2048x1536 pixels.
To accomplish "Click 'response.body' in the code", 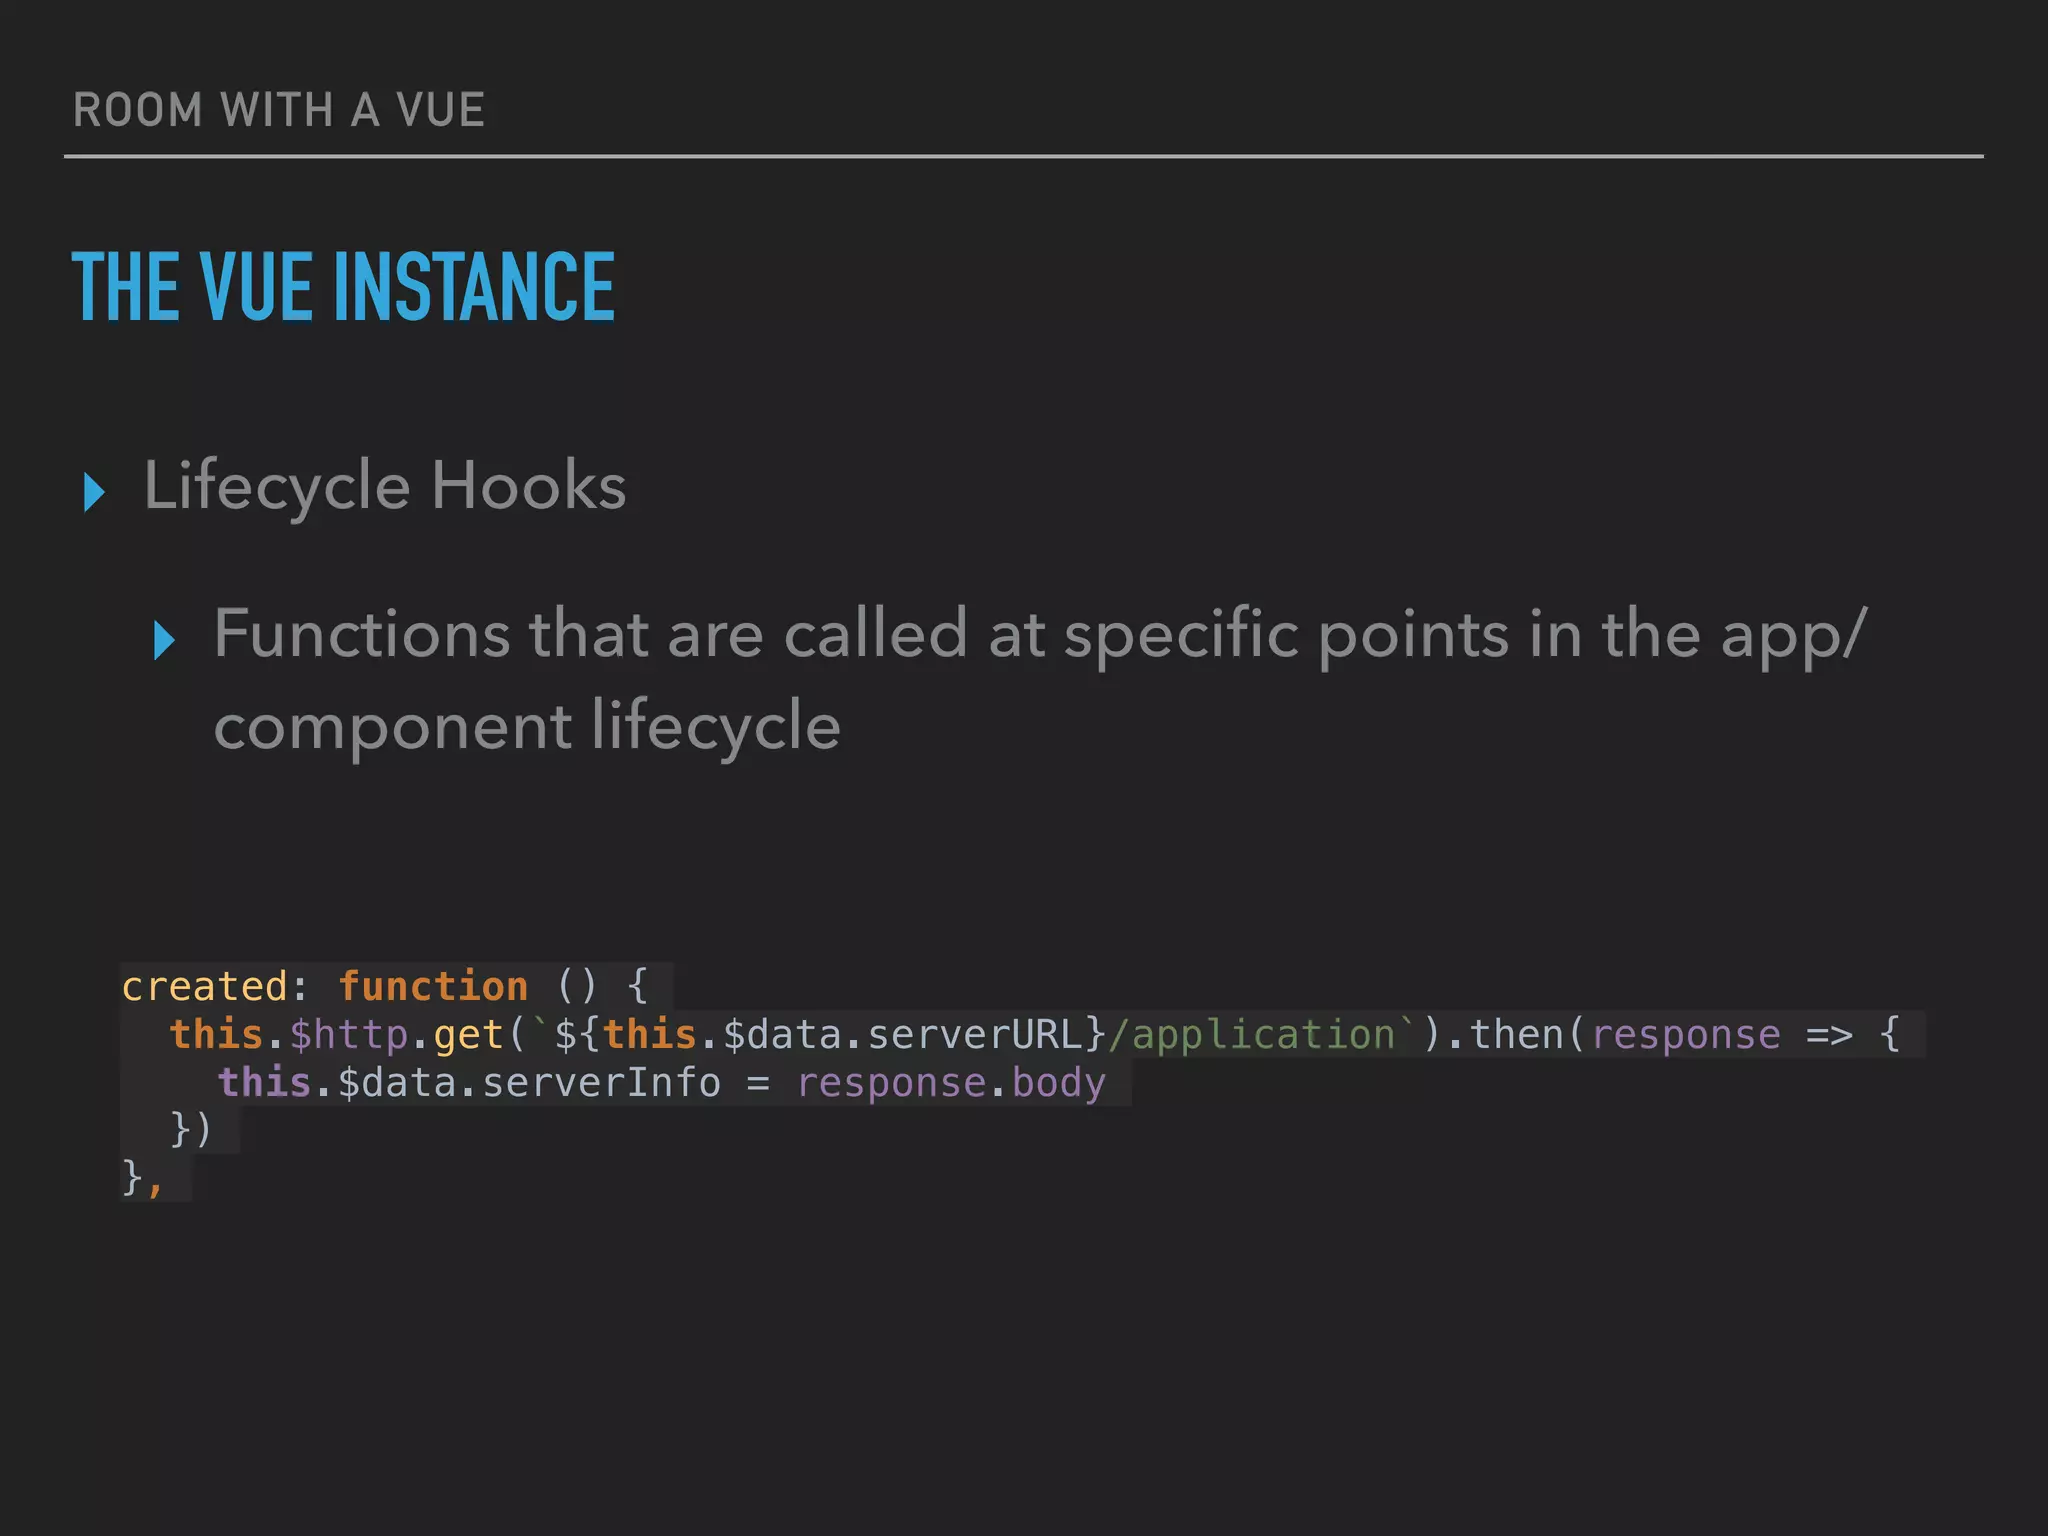I will pos(951,1083).
